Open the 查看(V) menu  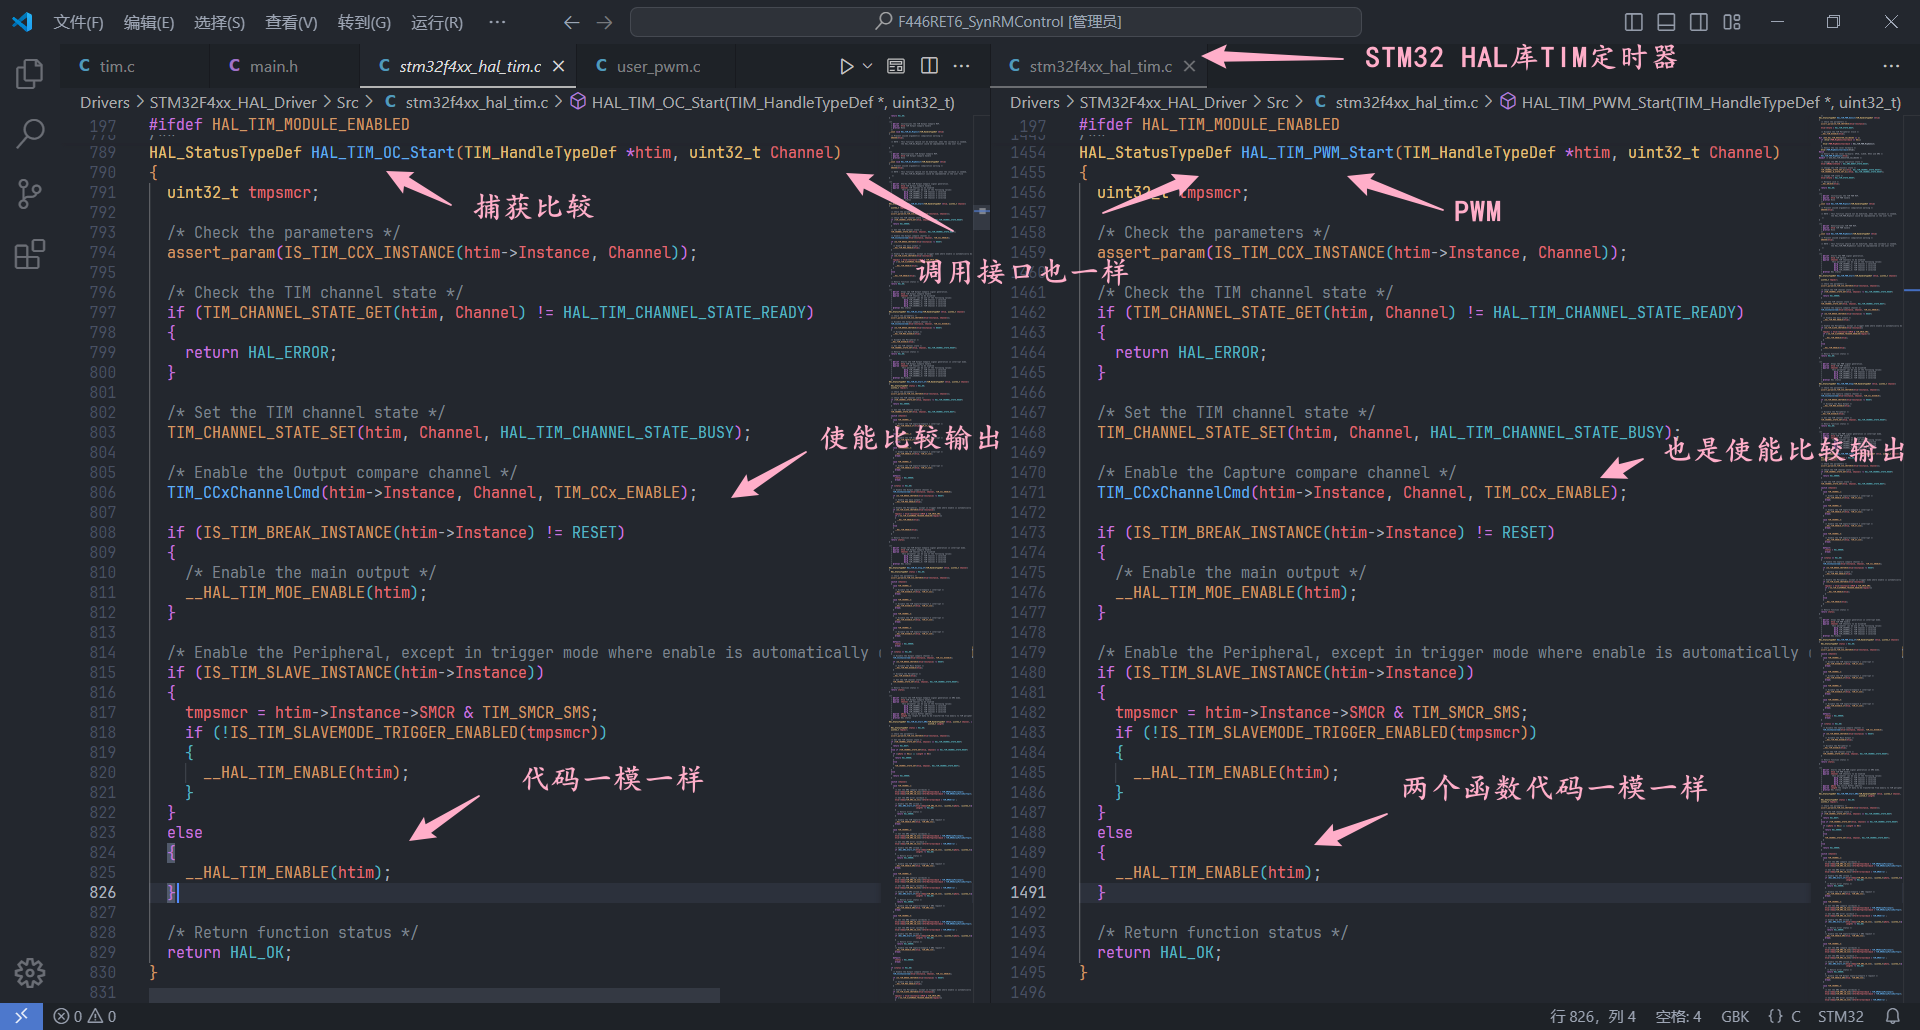click(291, 22)
